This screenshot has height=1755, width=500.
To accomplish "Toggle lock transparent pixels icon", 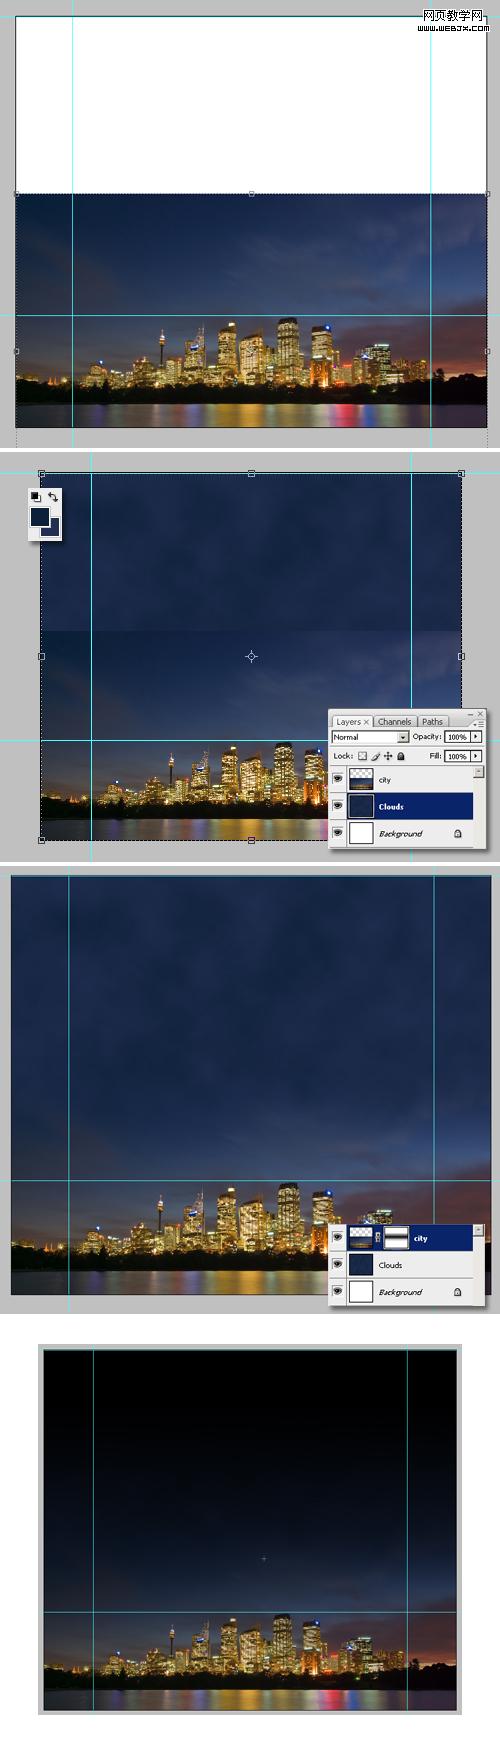I will 363,756.
